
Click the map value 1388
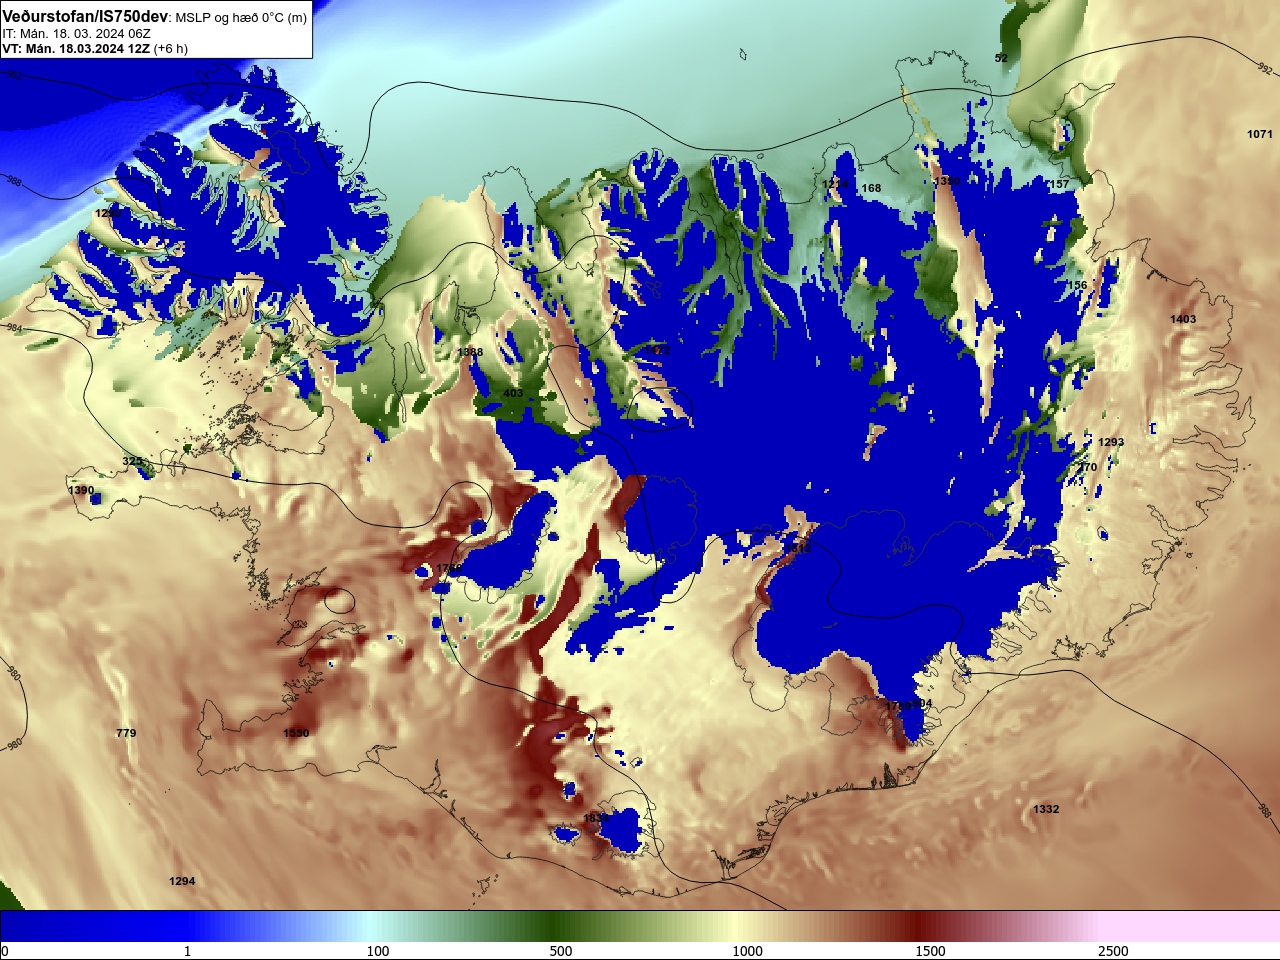pyautogui.click(x=470, y=352)
